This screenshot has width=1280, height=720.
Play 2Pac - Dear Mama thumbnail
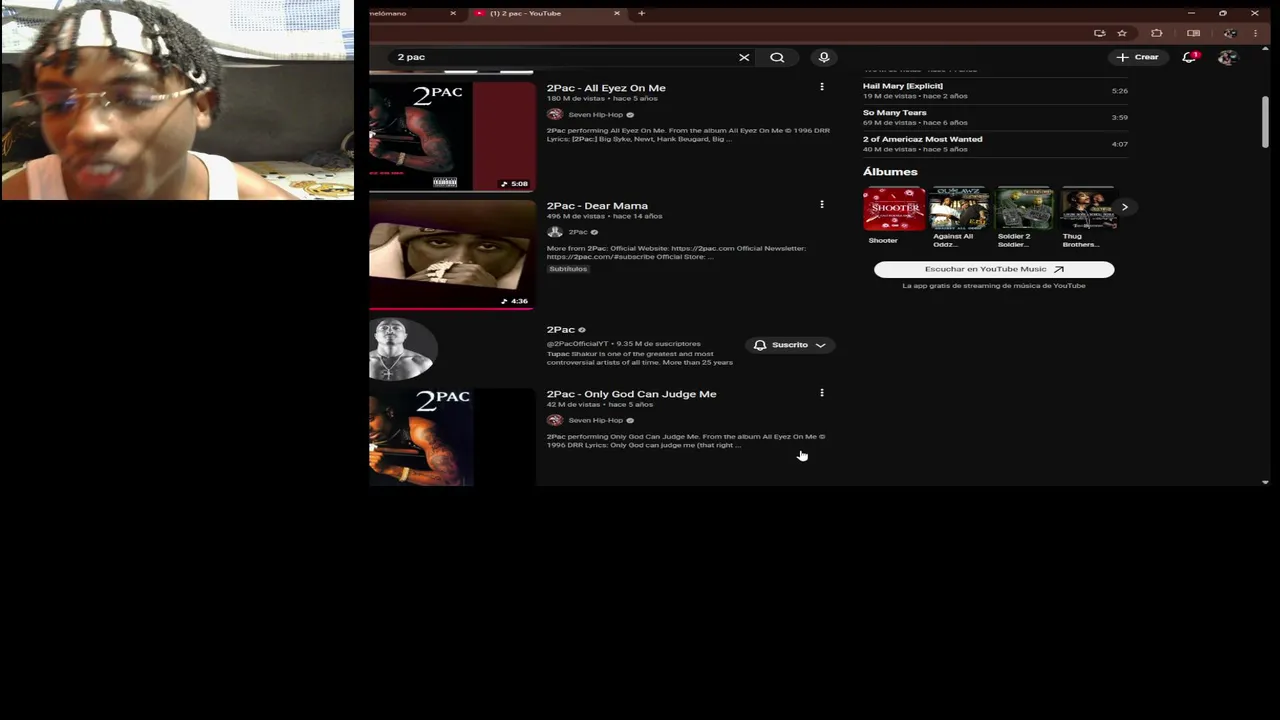(452, 254)
